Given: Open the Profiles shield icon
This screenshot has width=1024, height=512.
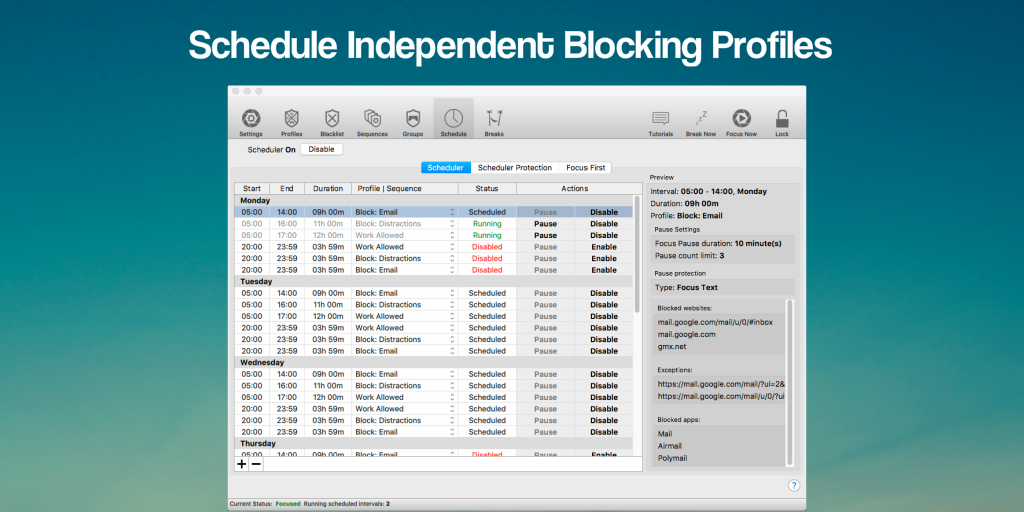Looking at the screenshot, I should (x=291, y=118).
